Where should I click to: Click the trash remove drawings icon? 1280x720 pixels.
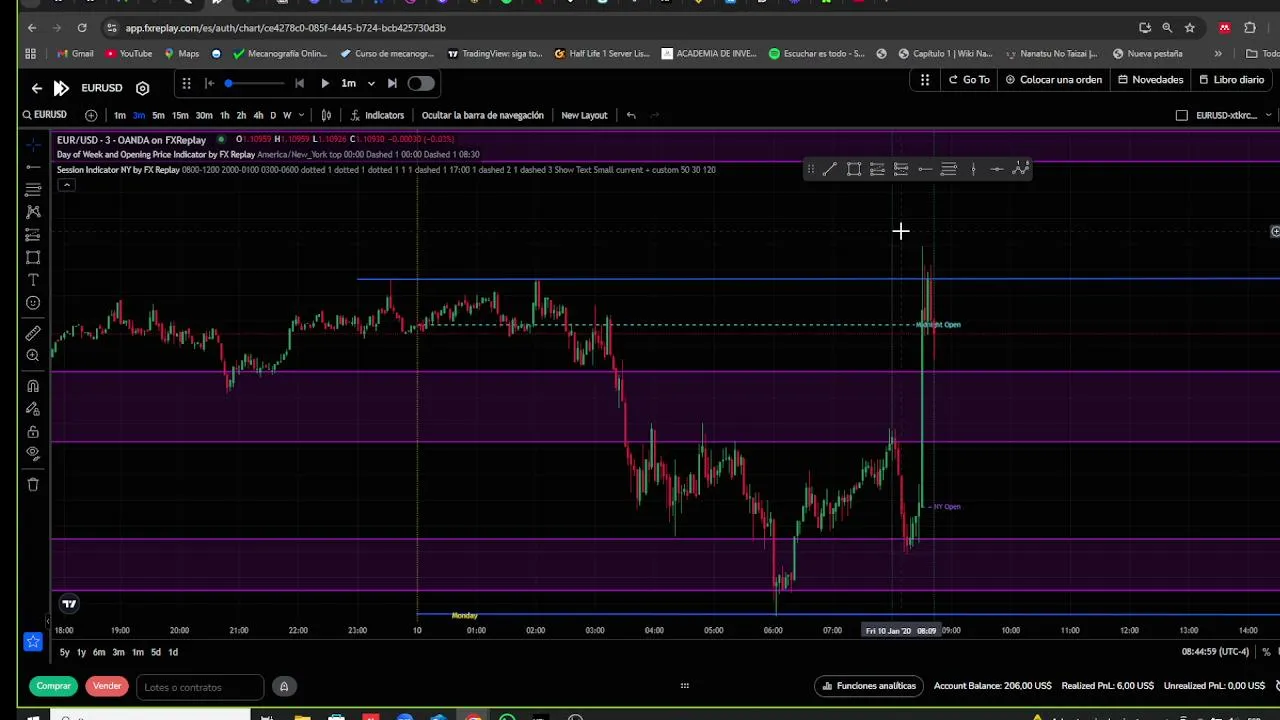33,485
